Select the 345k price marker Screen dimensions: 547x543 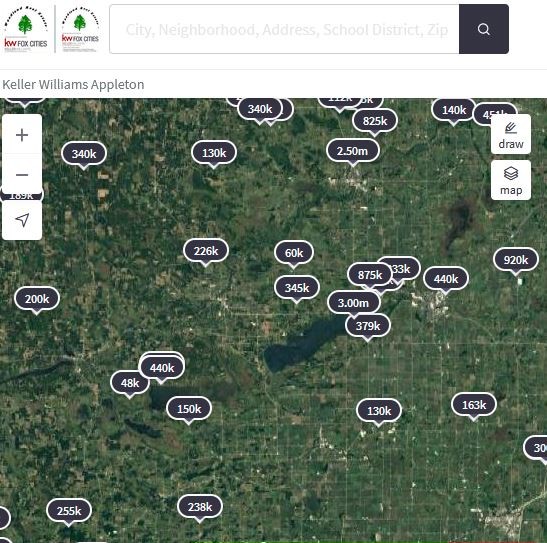click(297, 288)
